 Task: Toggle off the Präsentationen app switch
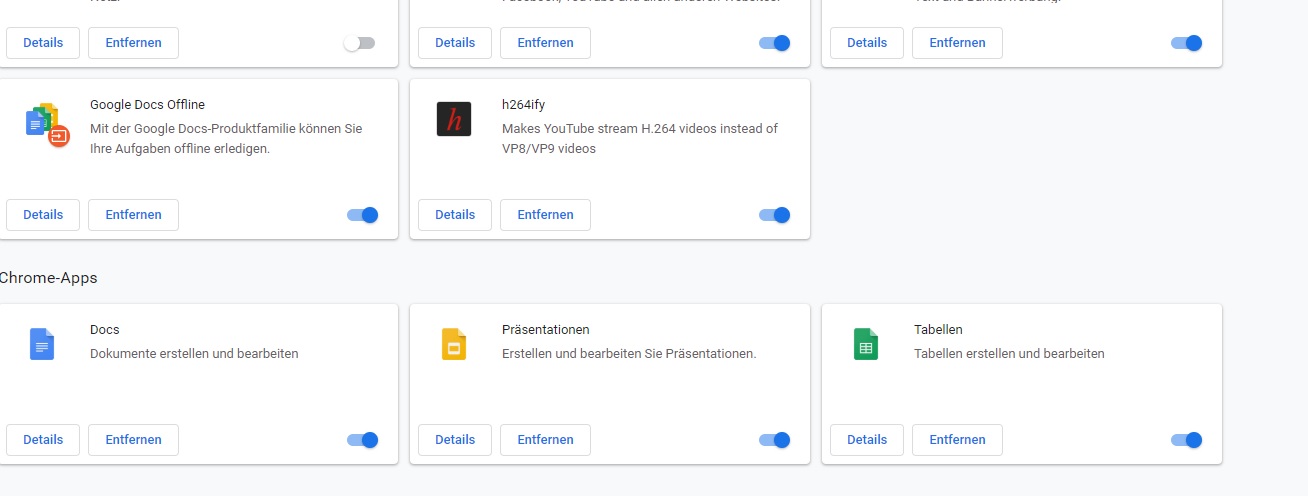coord(774,440)
